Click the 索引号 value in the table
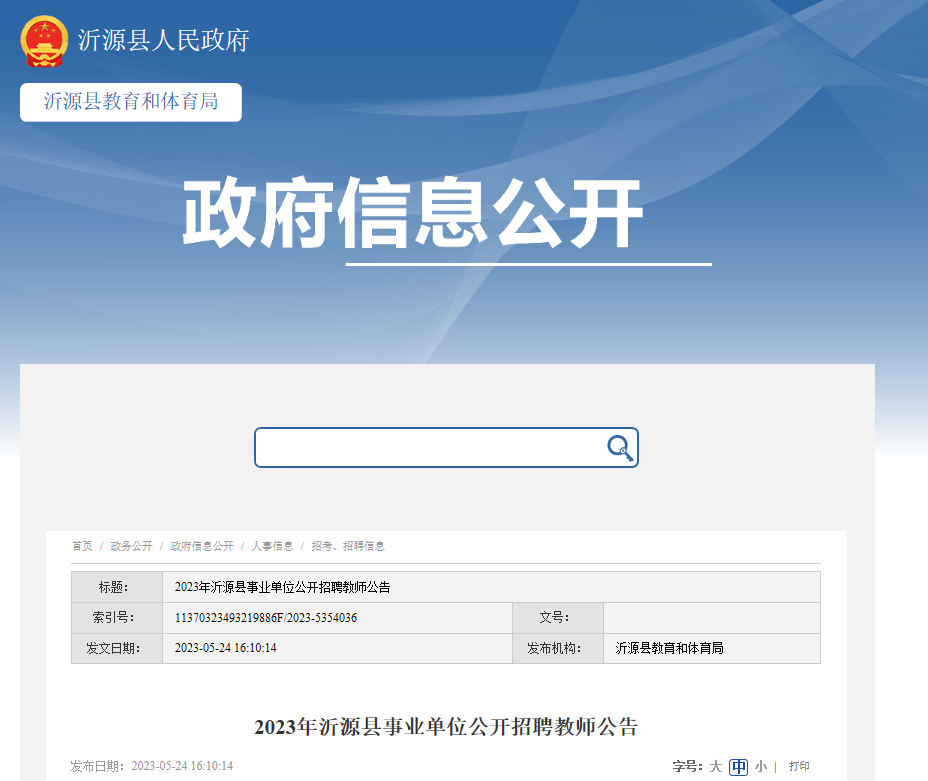The image size is (928, 781). [x=266, y=618]
